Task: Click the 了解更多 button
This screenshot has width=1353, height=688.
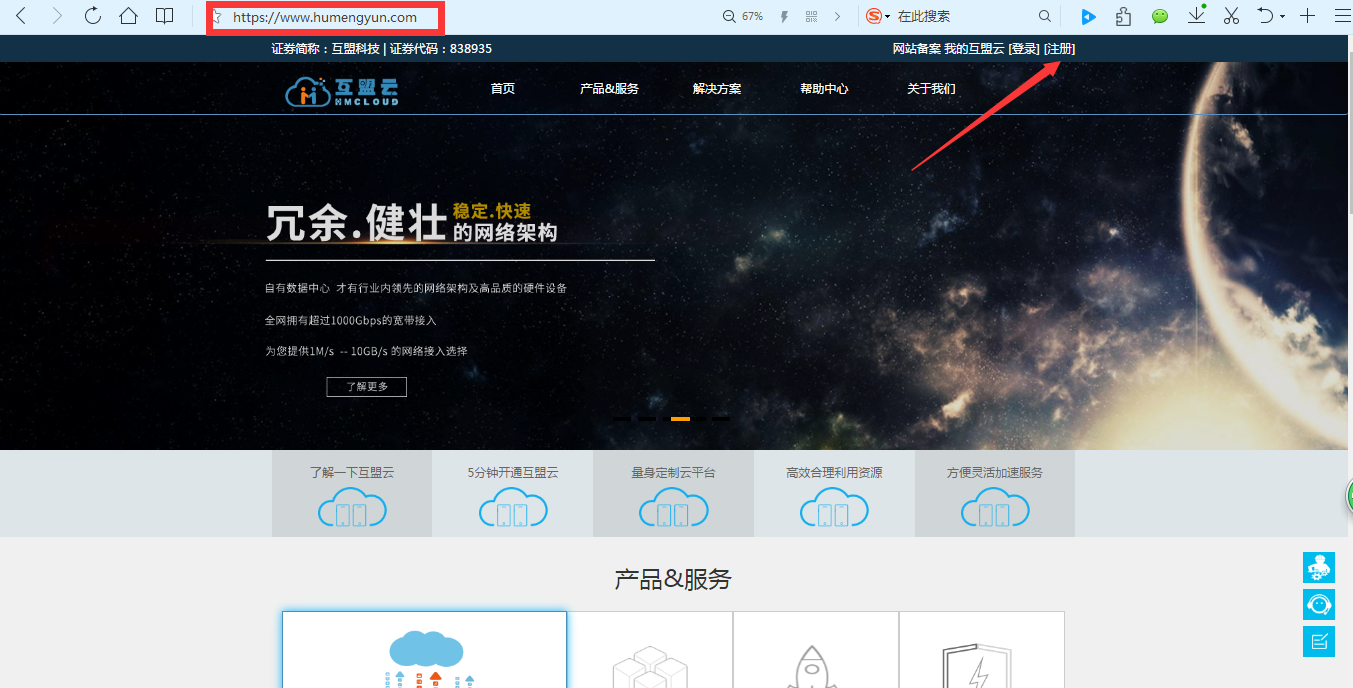Action: (366, 386)
